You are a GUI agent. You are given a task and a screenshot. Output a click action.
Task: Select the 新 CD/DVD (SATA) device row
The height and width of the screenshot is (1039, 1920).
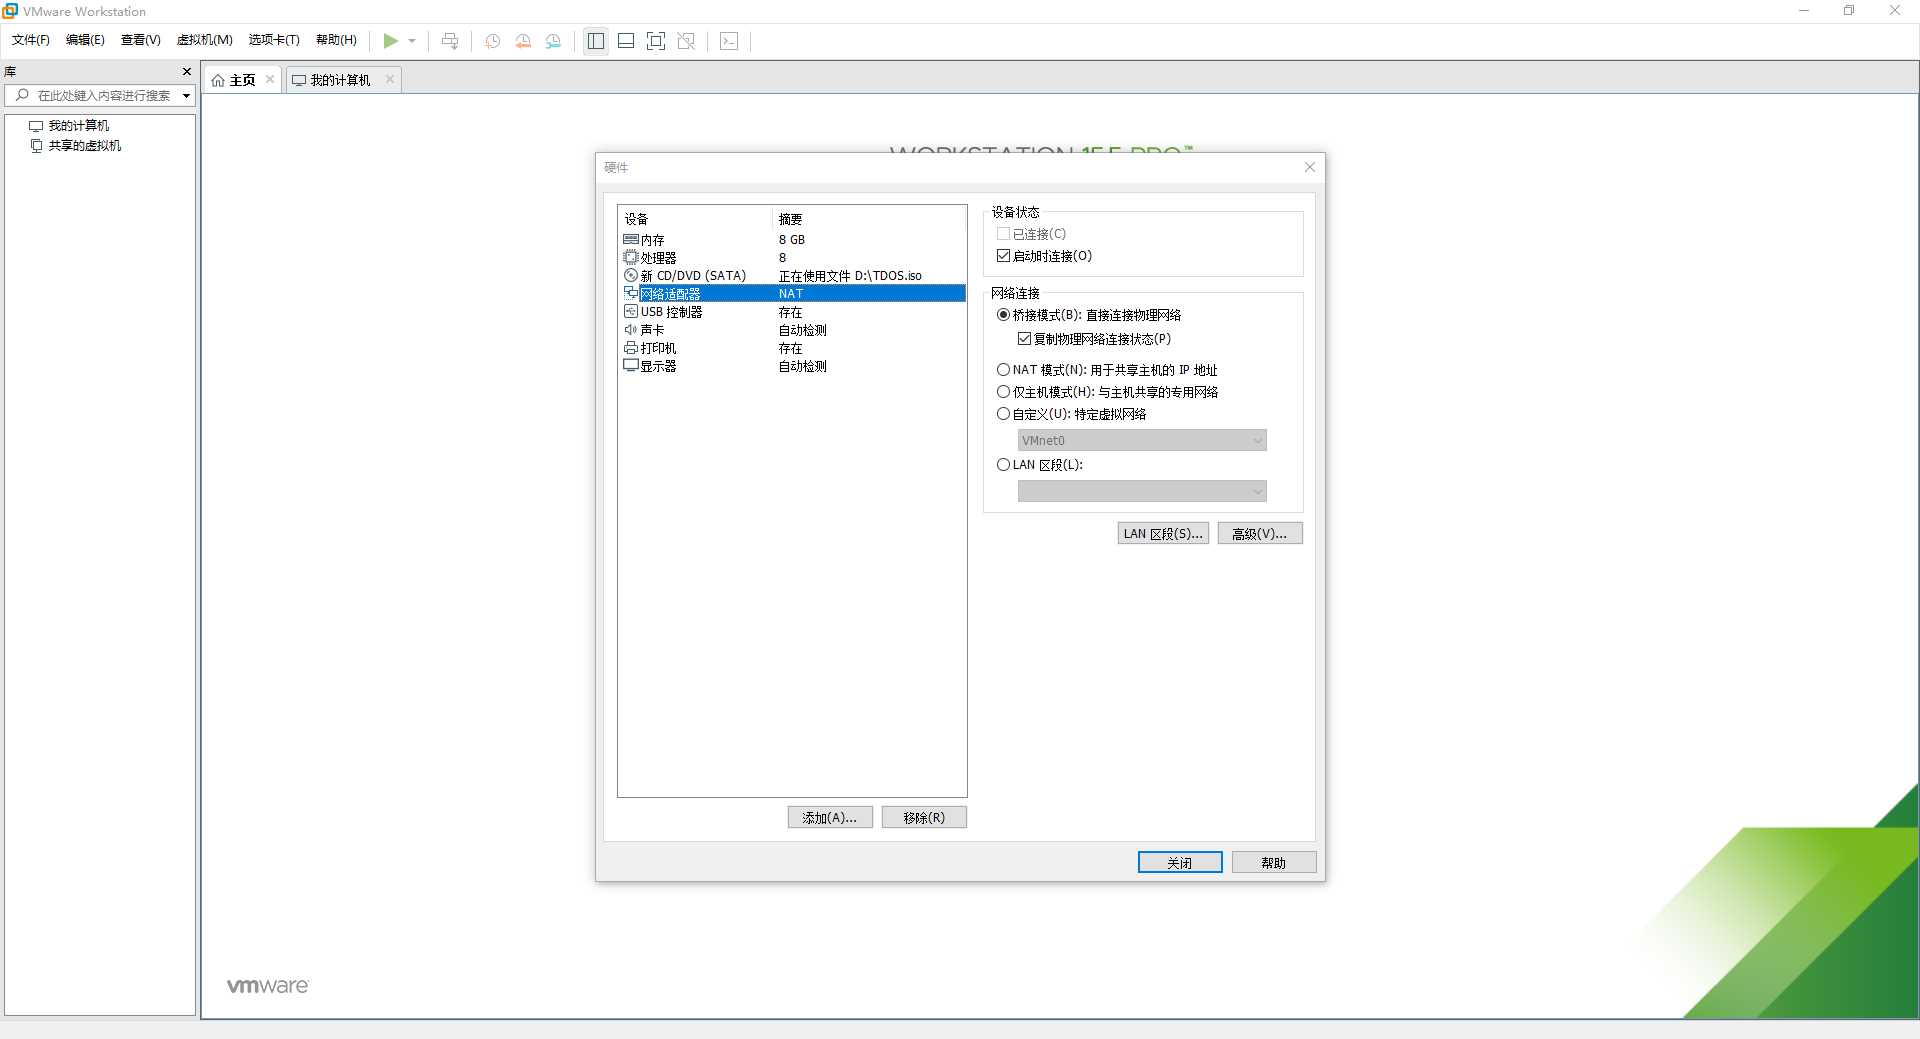[x=792, y=276]
